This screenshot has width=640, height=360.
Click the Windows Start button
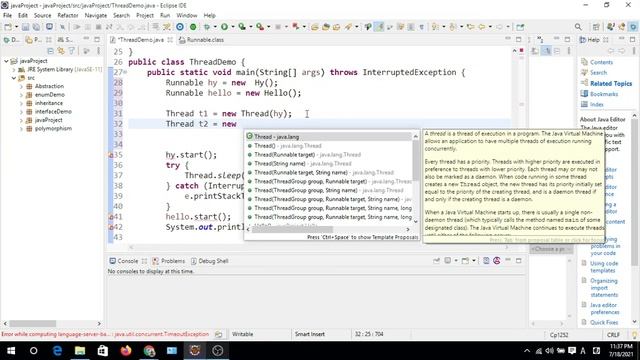click(x=11, y=351)
